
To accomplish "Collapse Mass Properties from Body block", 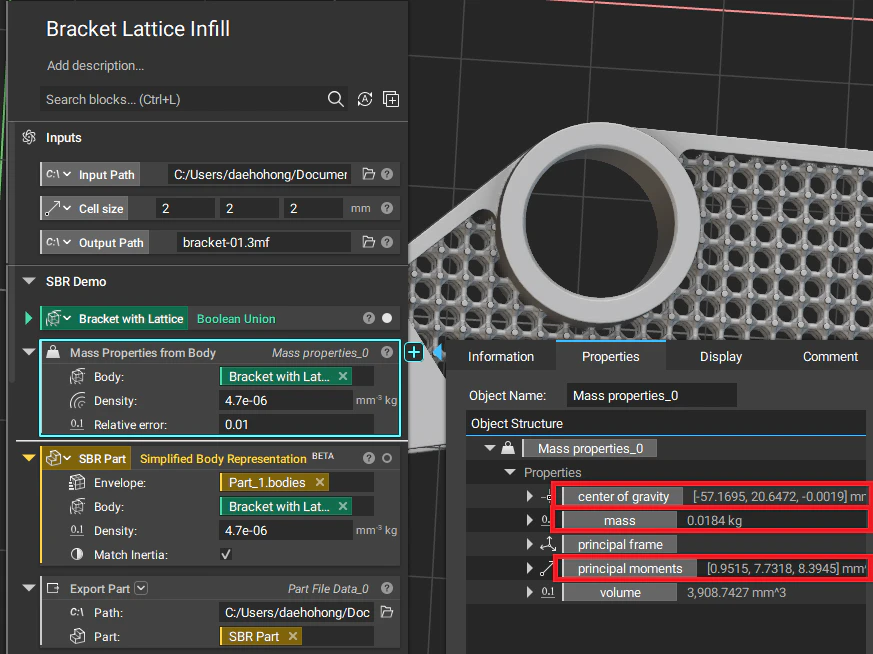I will (29, 352).
